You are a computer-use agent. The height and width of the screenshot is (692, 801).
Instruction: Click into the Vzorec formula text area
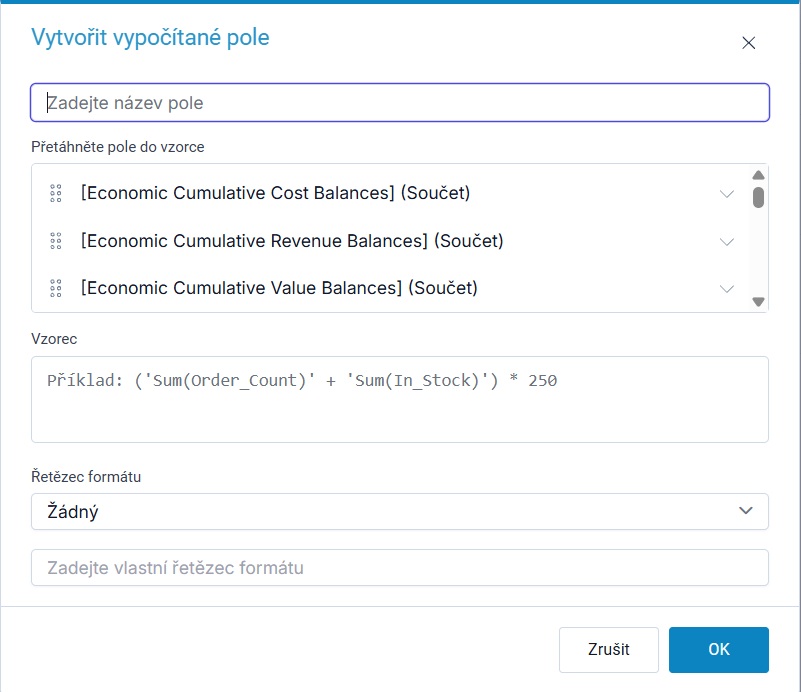[399, 399]
